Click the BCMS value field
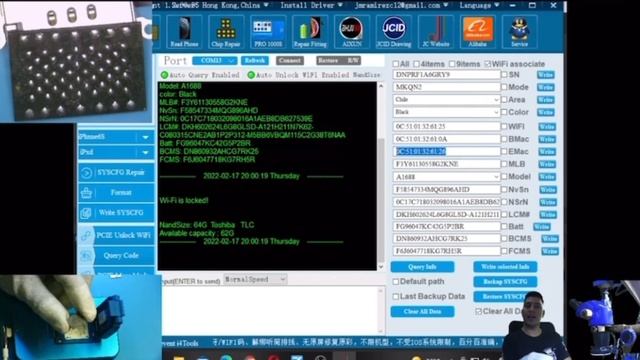The image size is (640, 360). [x=447, y=238]
